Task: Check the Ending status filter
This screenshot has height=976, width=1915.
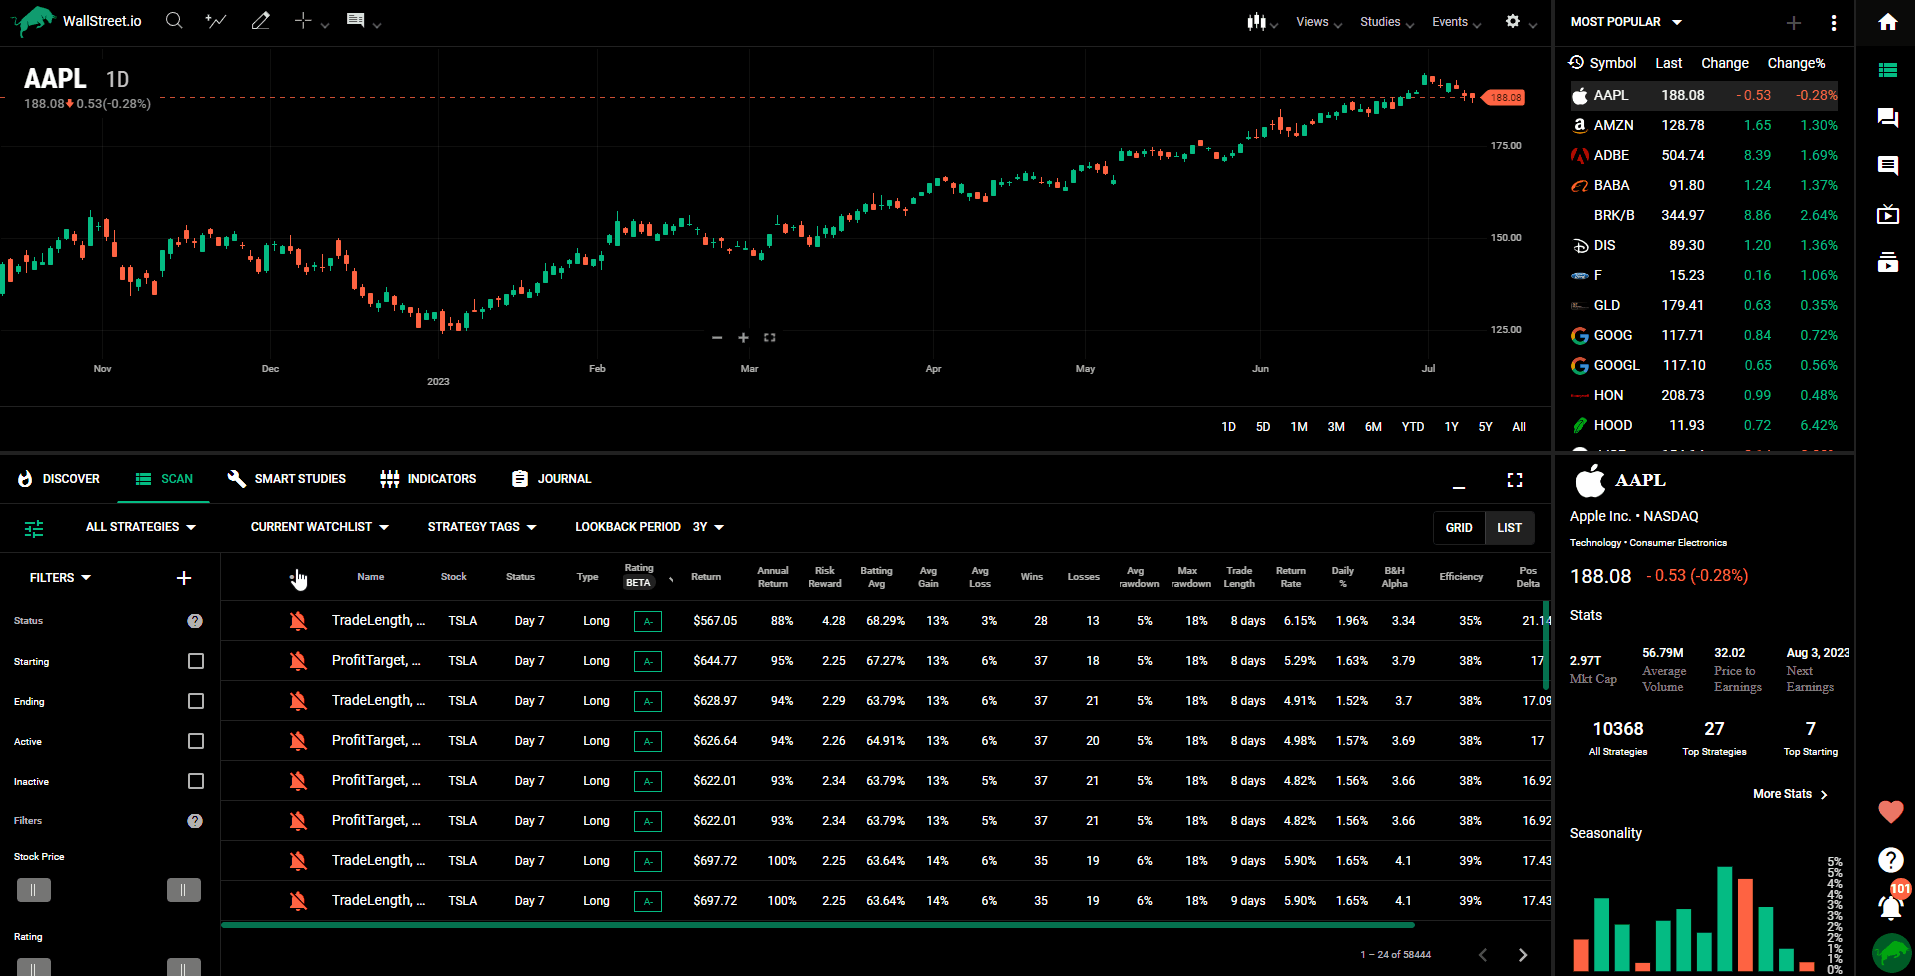Action: pyautogui.click(x=196, y=701)
